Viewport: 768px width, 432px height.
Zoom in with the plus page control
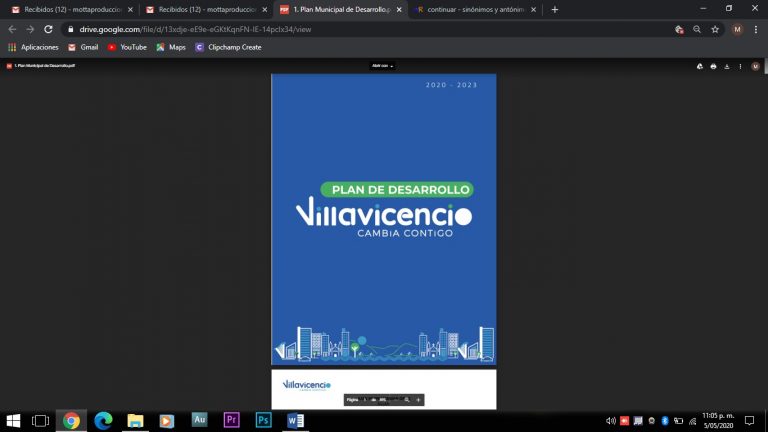[418, 400]
